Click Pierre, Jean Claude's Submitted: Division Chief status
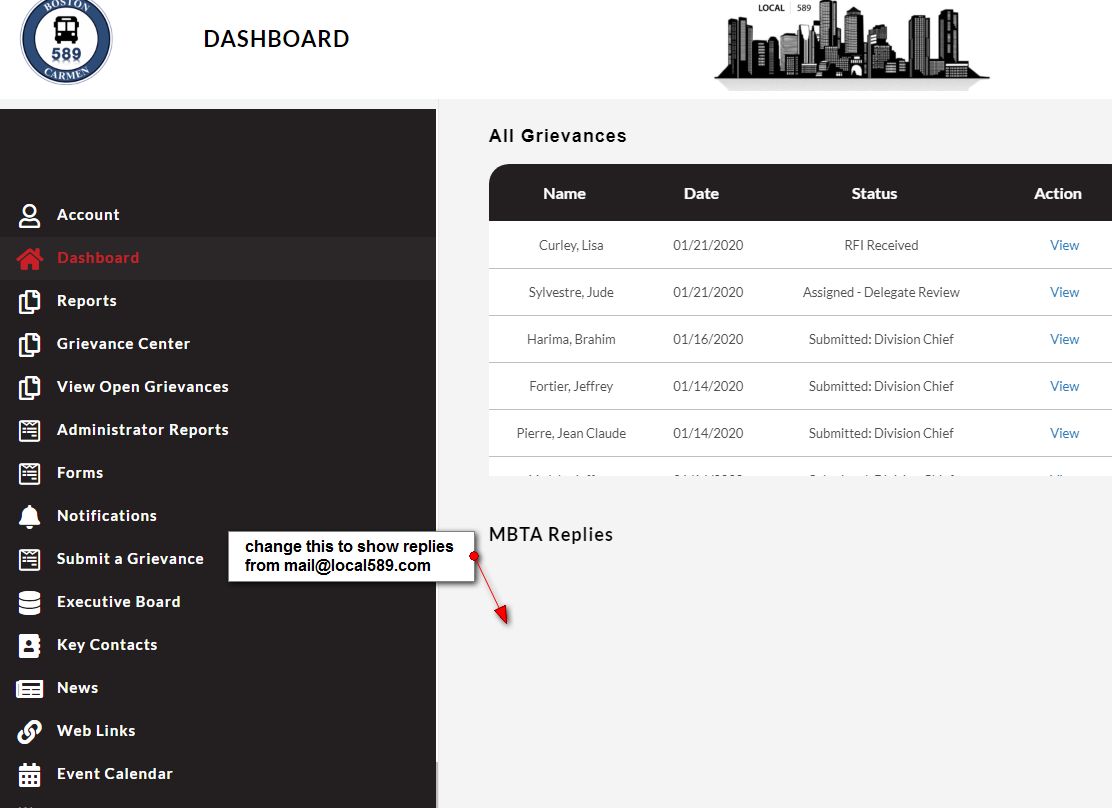 [881, 433]
